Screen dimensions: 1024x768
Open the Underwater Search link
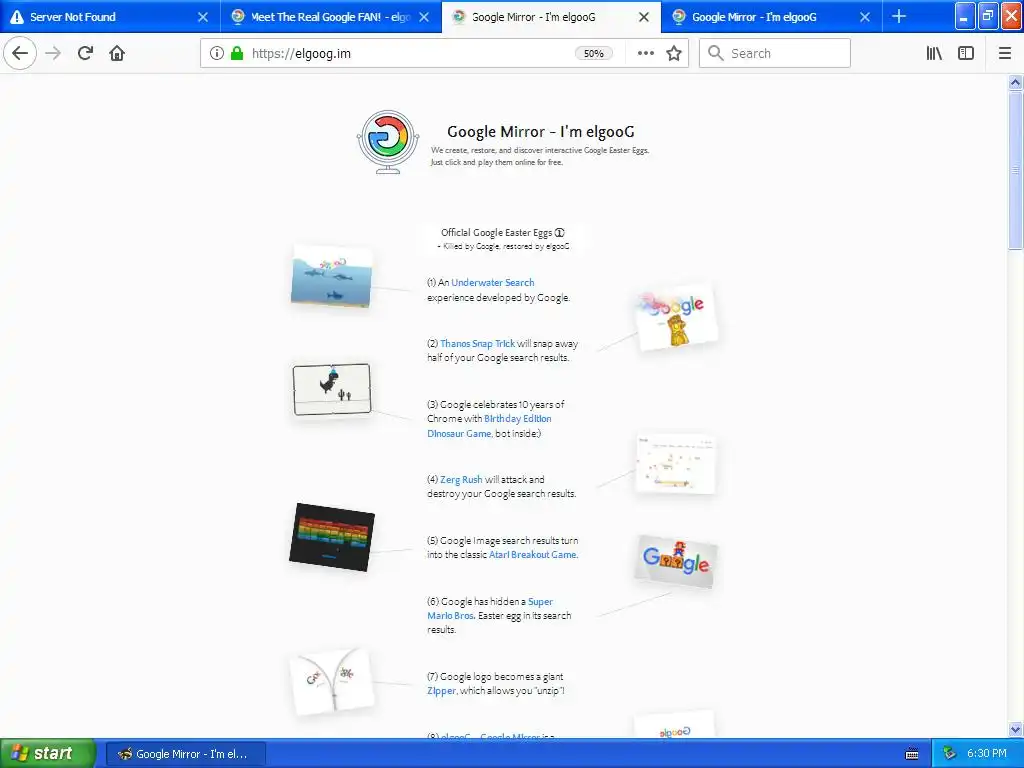(492, 283)
